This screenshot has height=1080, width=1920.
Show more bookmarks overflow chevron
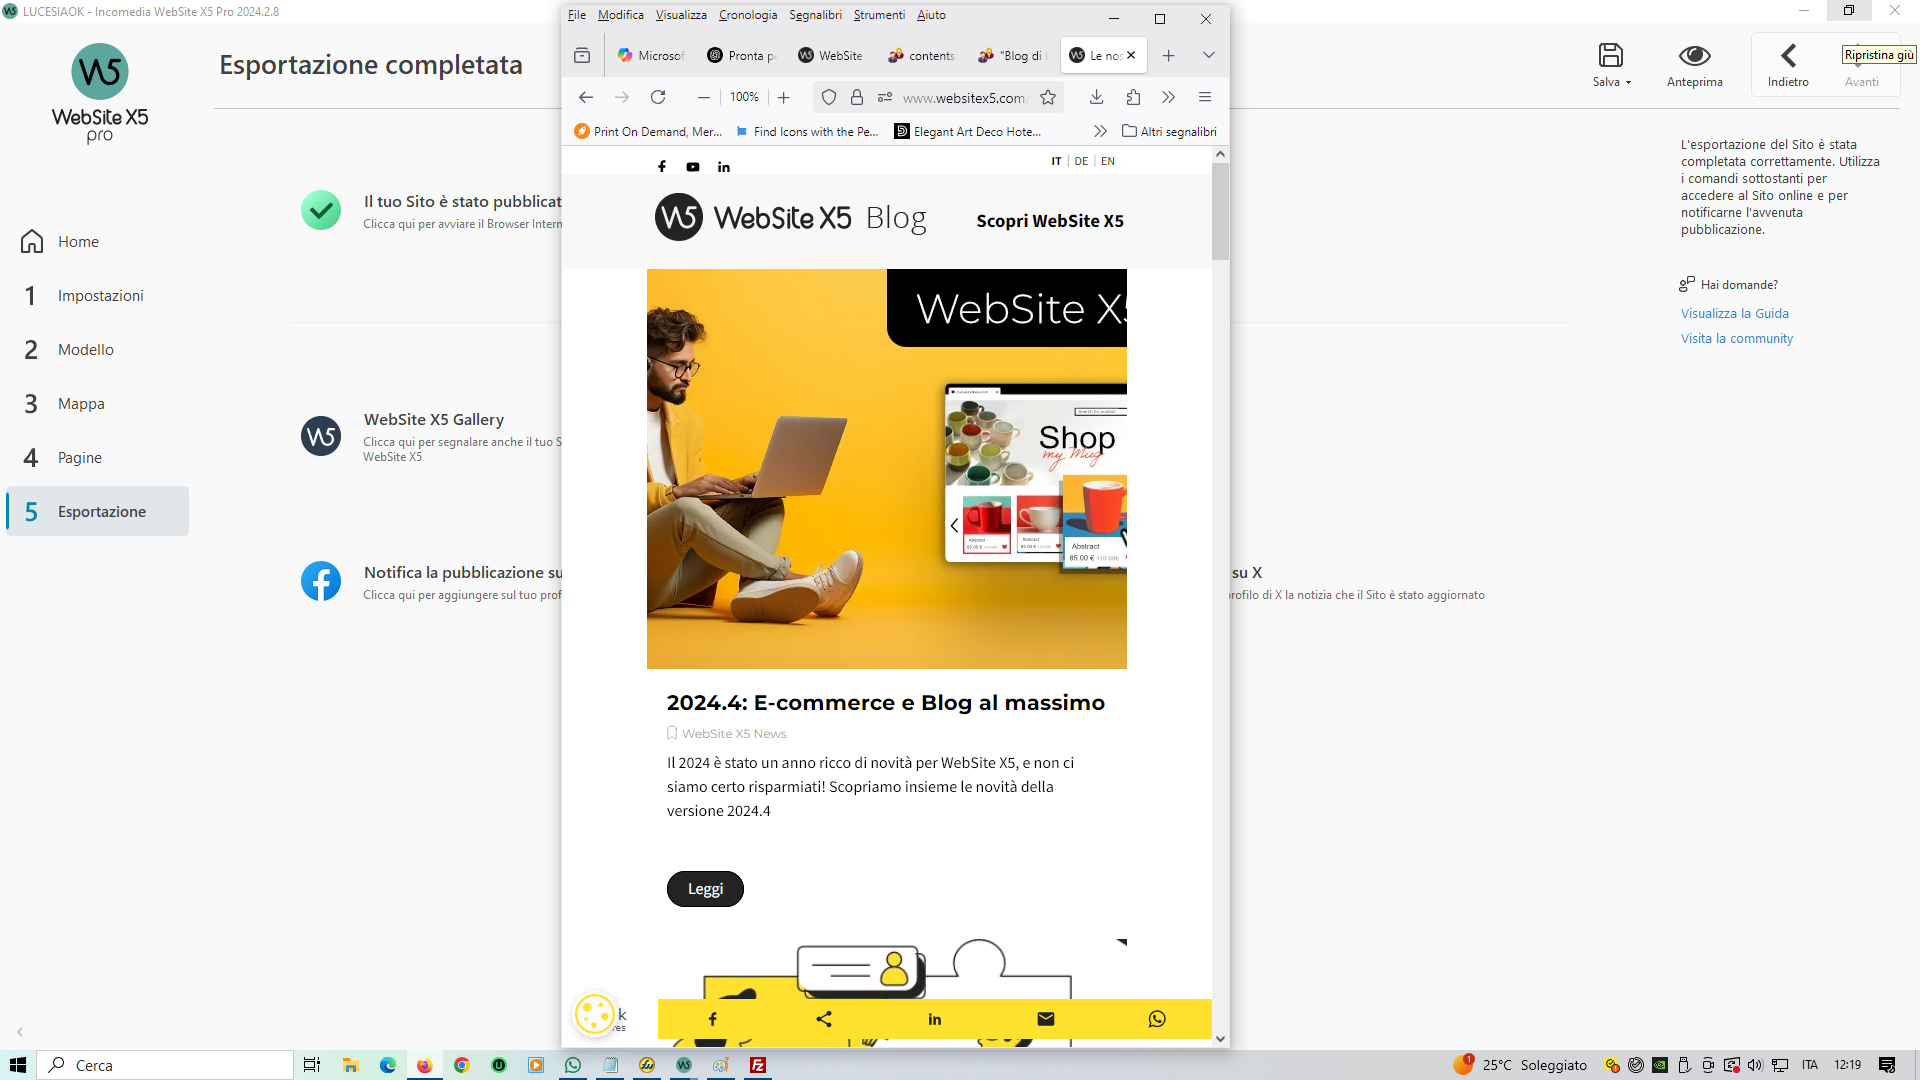[1100, 131]
